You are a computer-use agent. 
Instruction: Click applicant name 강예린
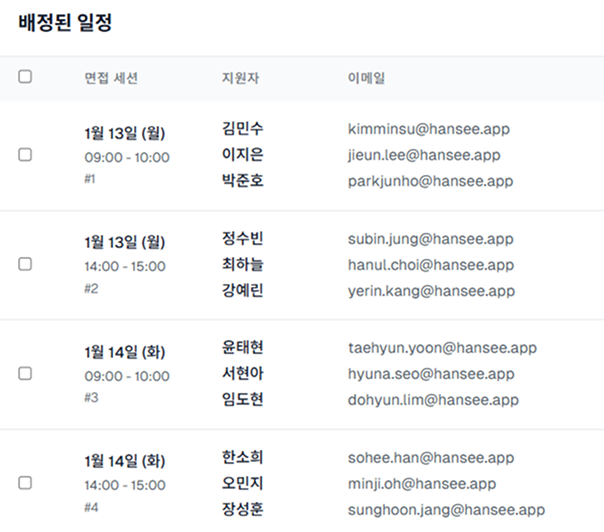tap(242, 291)
